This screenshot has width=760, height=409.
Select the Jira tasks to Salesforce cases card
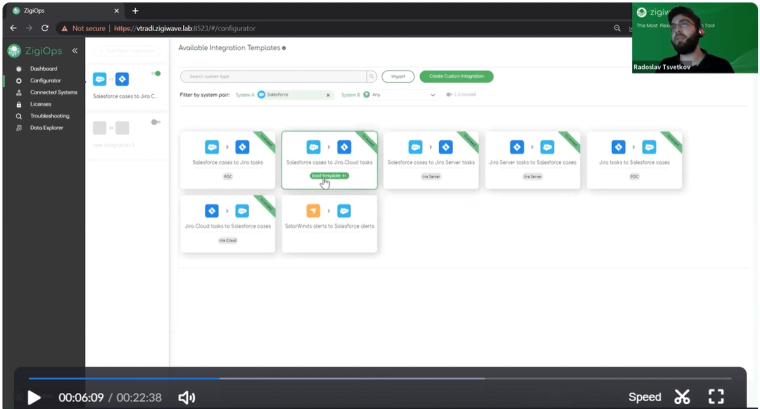[634, 160]
